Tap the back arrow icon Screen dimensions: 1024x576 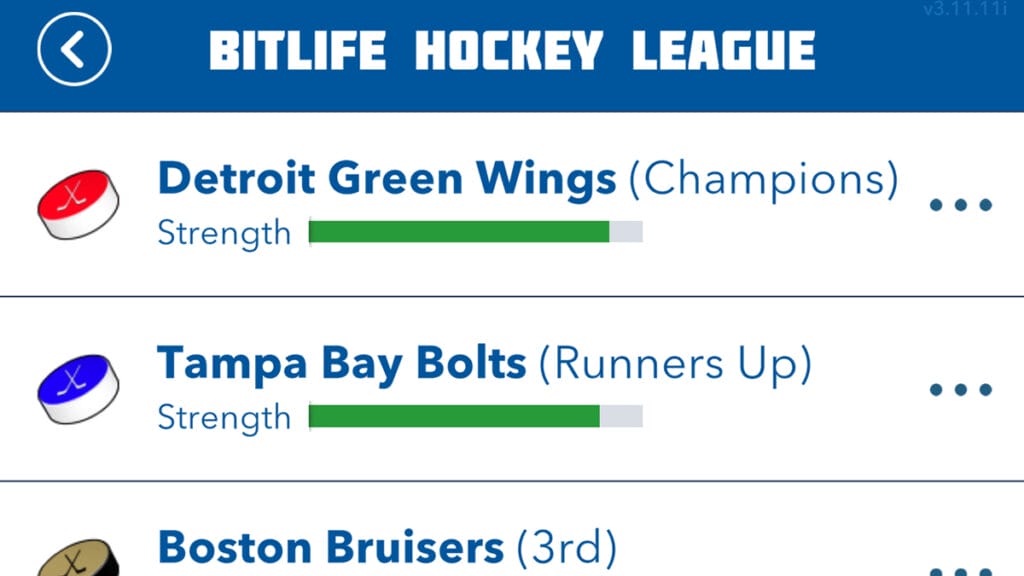(x=73, y=50)
